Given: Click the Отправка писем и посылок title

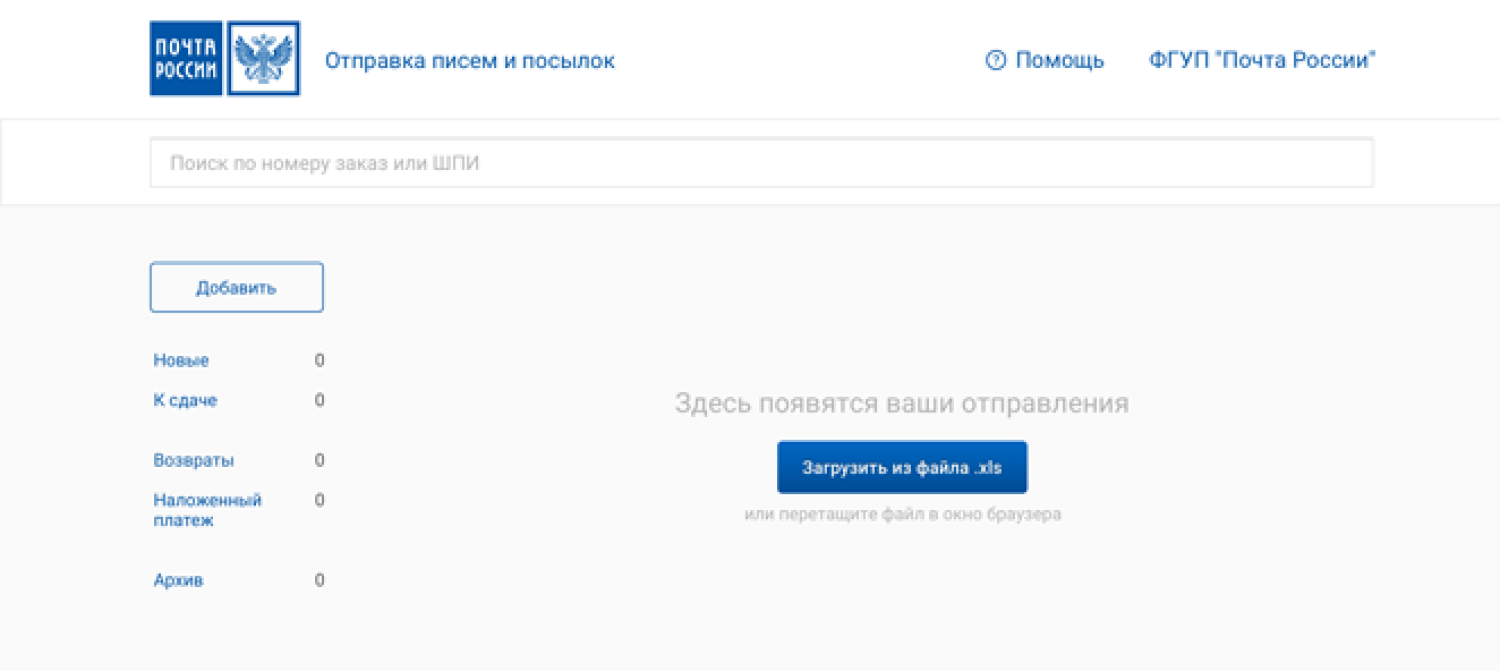Looking at the screenshot, I should 469,61.
